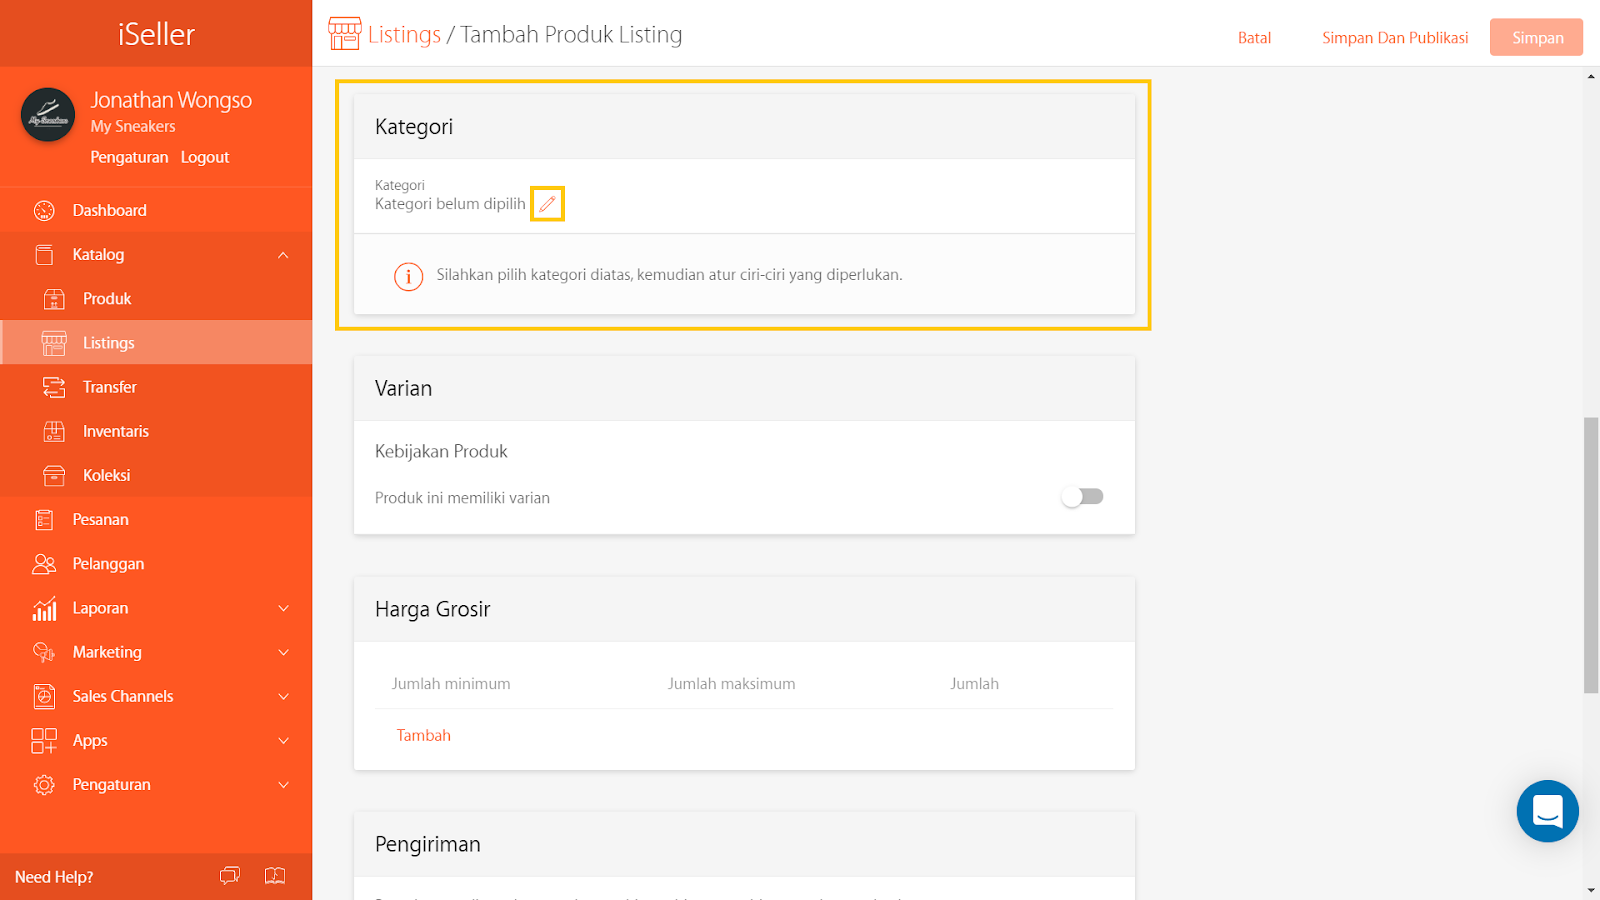The image size is (1600, 900).
Task: Expand the Sales Channels menu
Action: click(283, 696)
